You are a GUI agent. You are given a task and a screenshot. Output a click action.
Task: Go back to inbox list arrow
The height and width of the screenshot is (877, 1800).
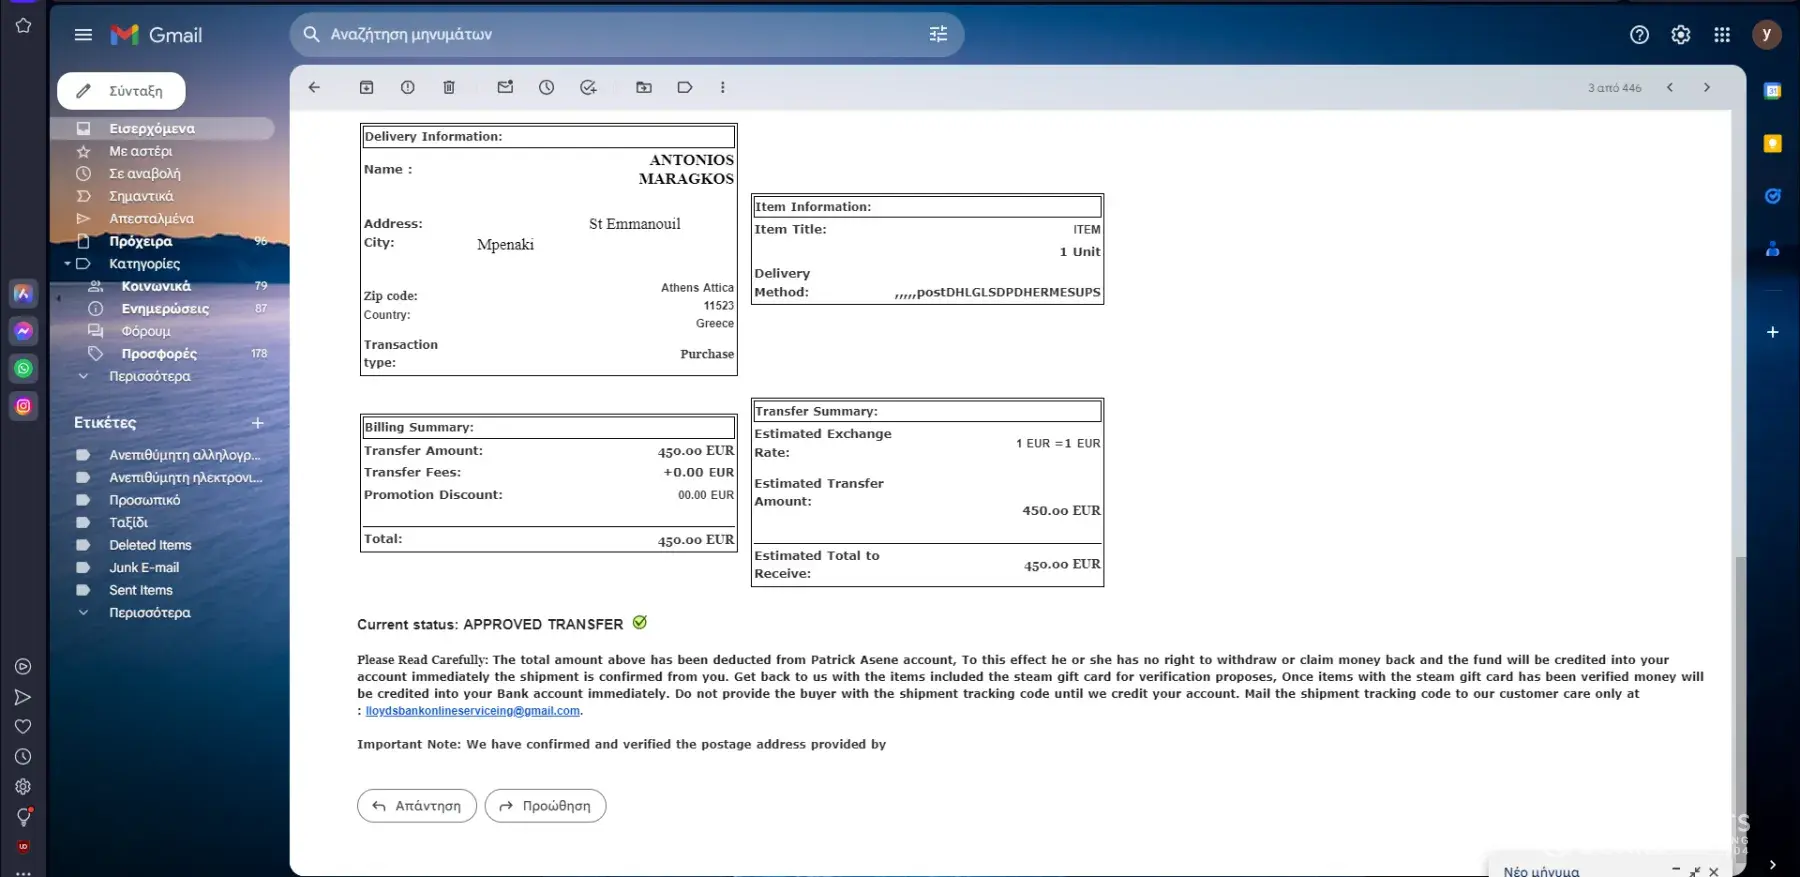(x=314, y=88)
